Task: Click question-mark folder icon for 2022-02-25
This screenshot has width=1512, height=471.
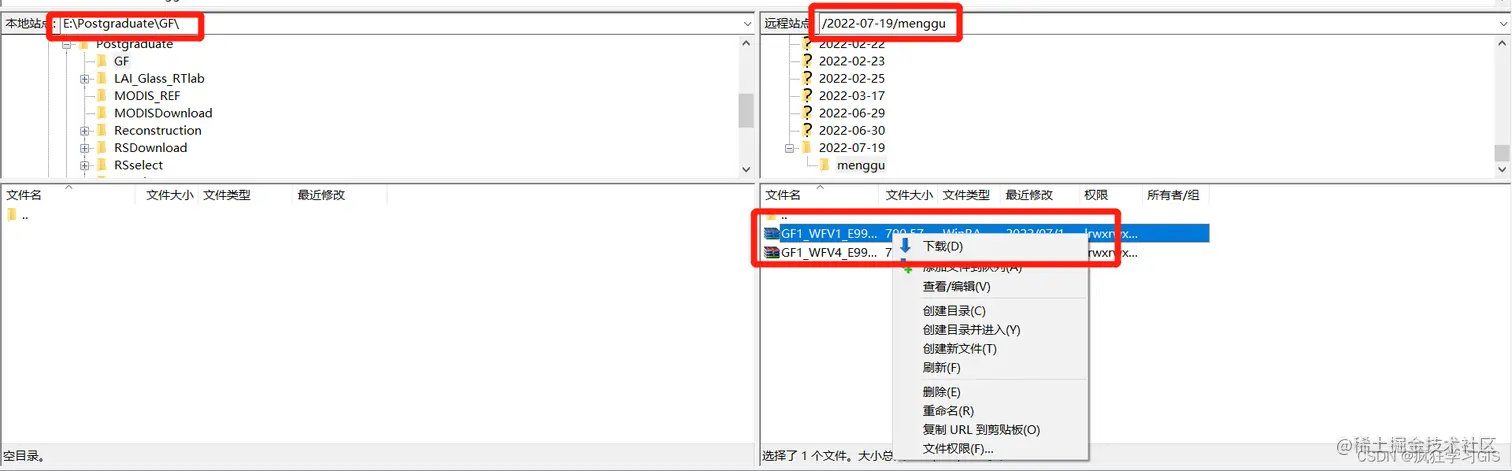Action: [807, 78]
